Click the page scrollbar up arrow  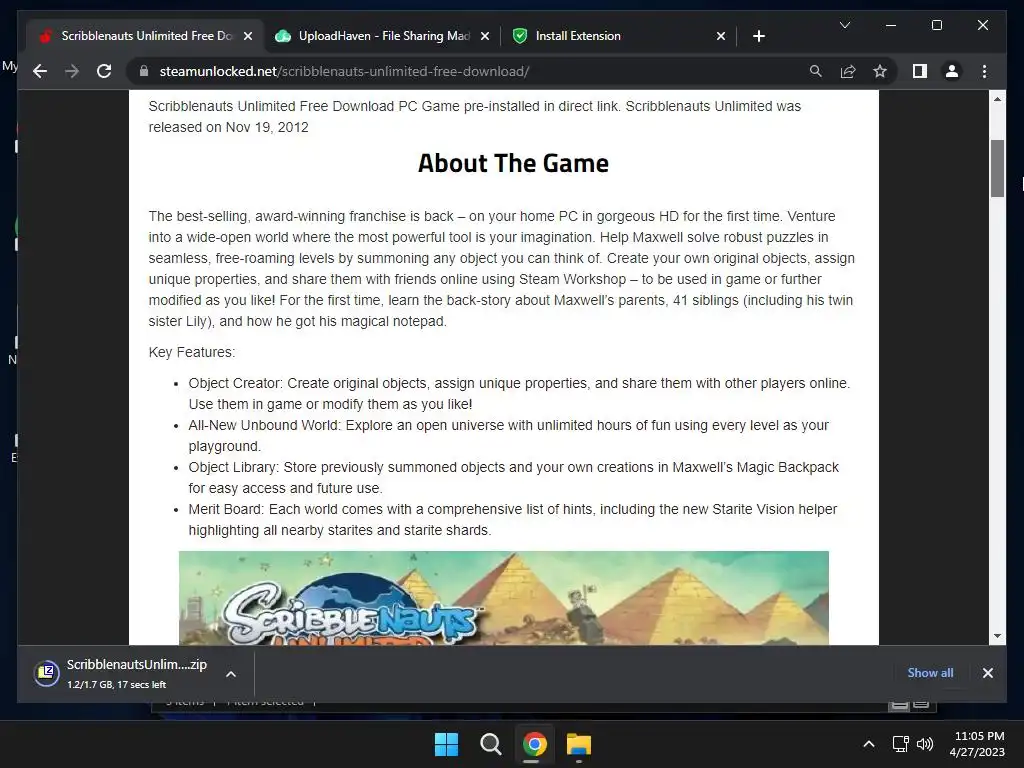[x=997, y=99]
